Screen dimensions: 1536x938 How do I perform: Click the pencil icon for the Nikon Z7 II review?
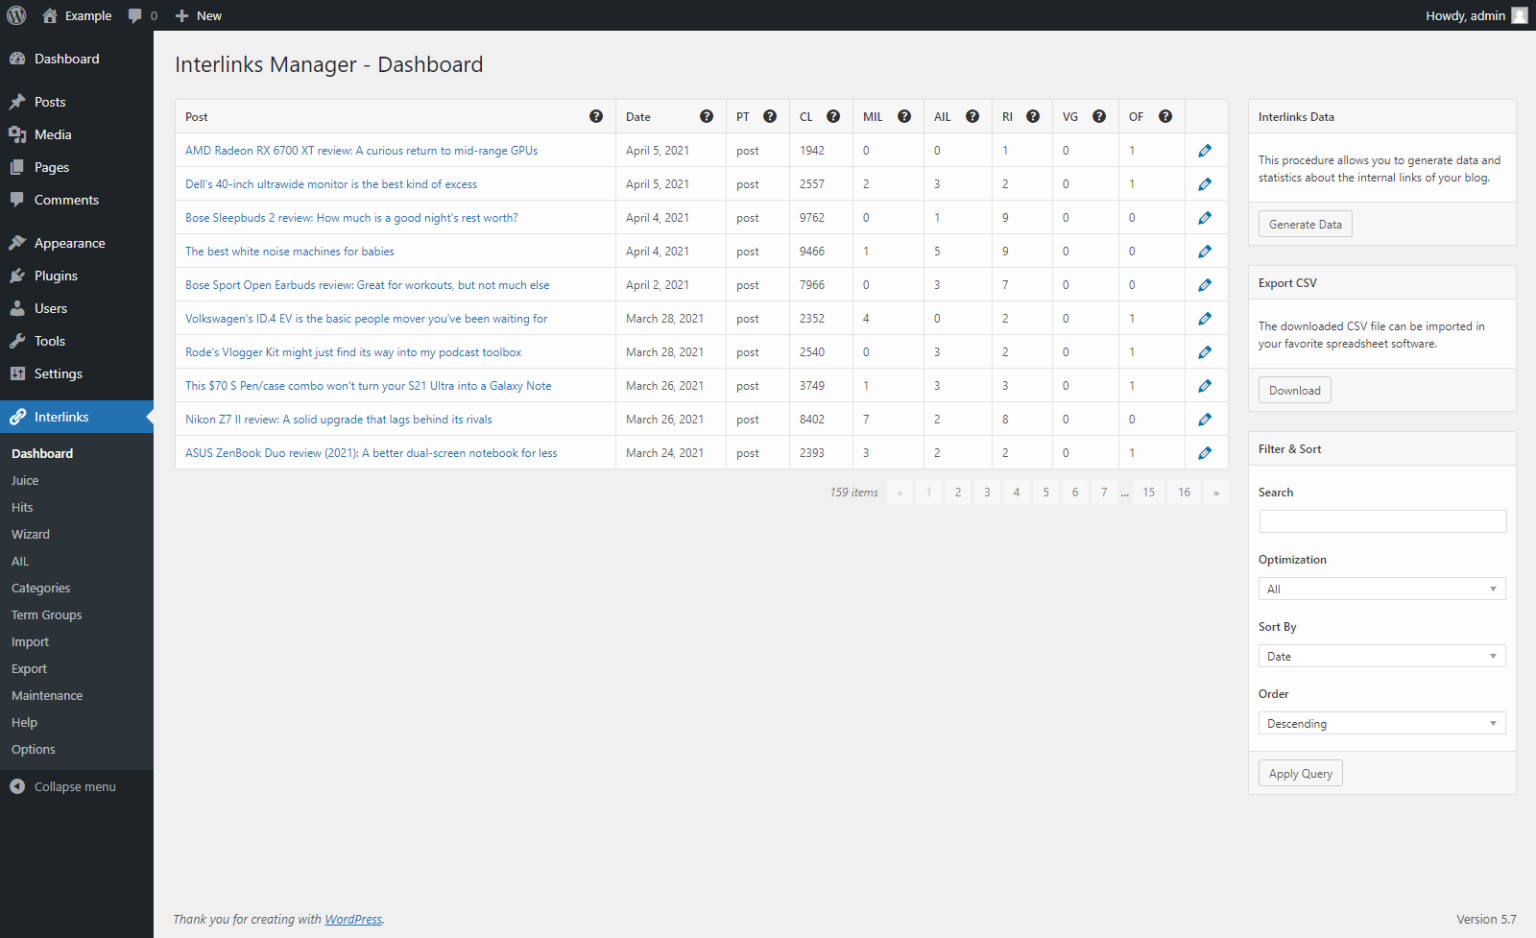click(x=1205, y=419)
